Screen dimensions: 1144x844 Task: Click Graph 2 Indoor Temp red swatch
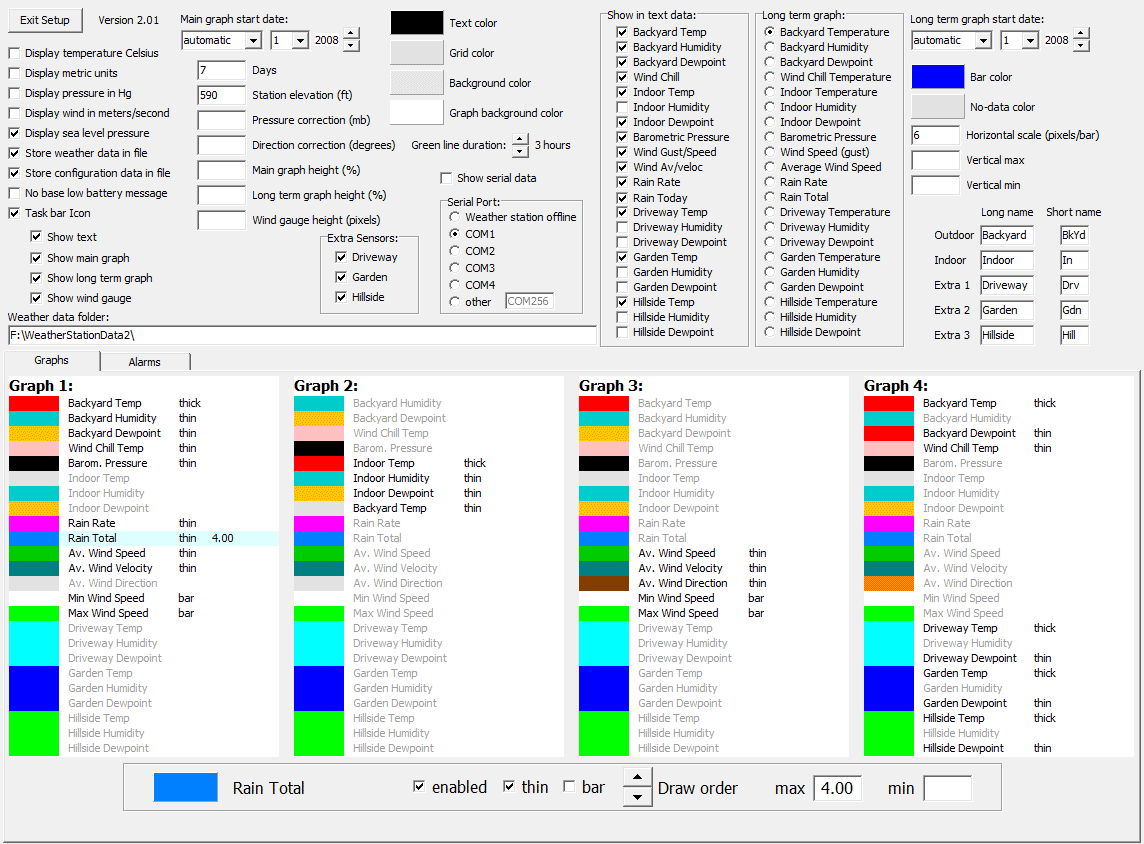click(x=319, y=463)
